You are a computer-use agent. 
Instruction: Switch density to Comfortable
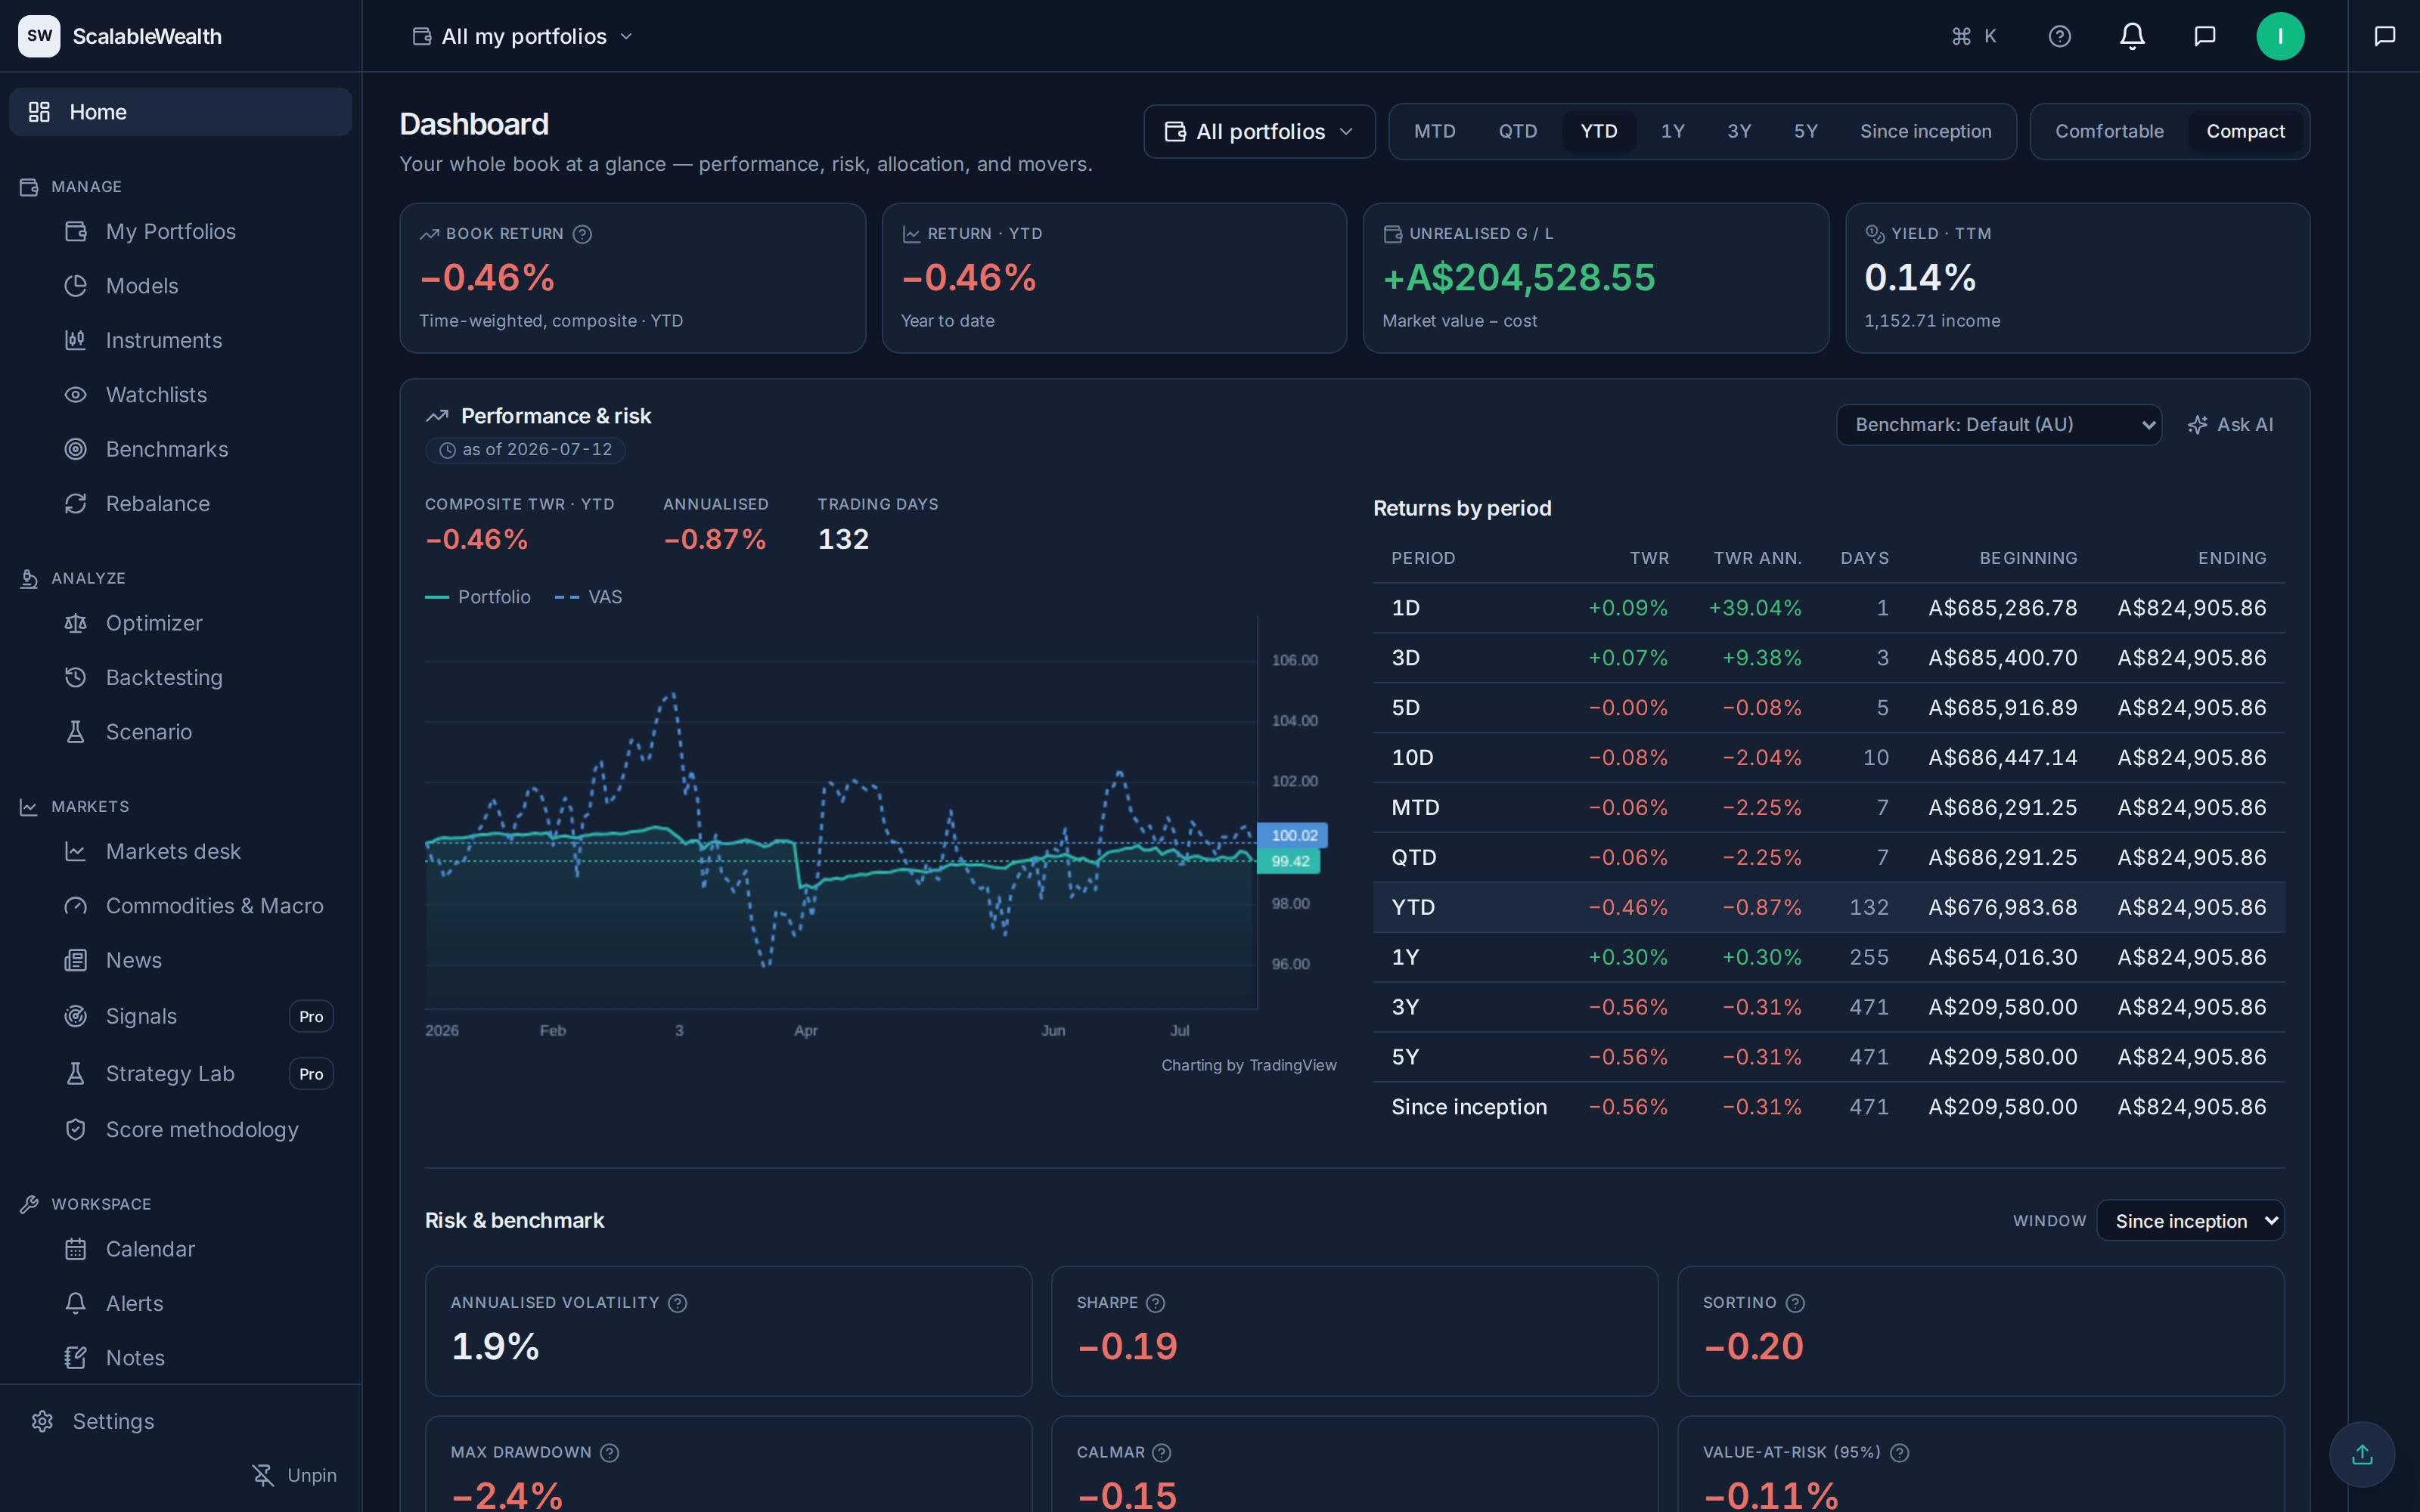pyautogui.click(x=2109, y=131)
